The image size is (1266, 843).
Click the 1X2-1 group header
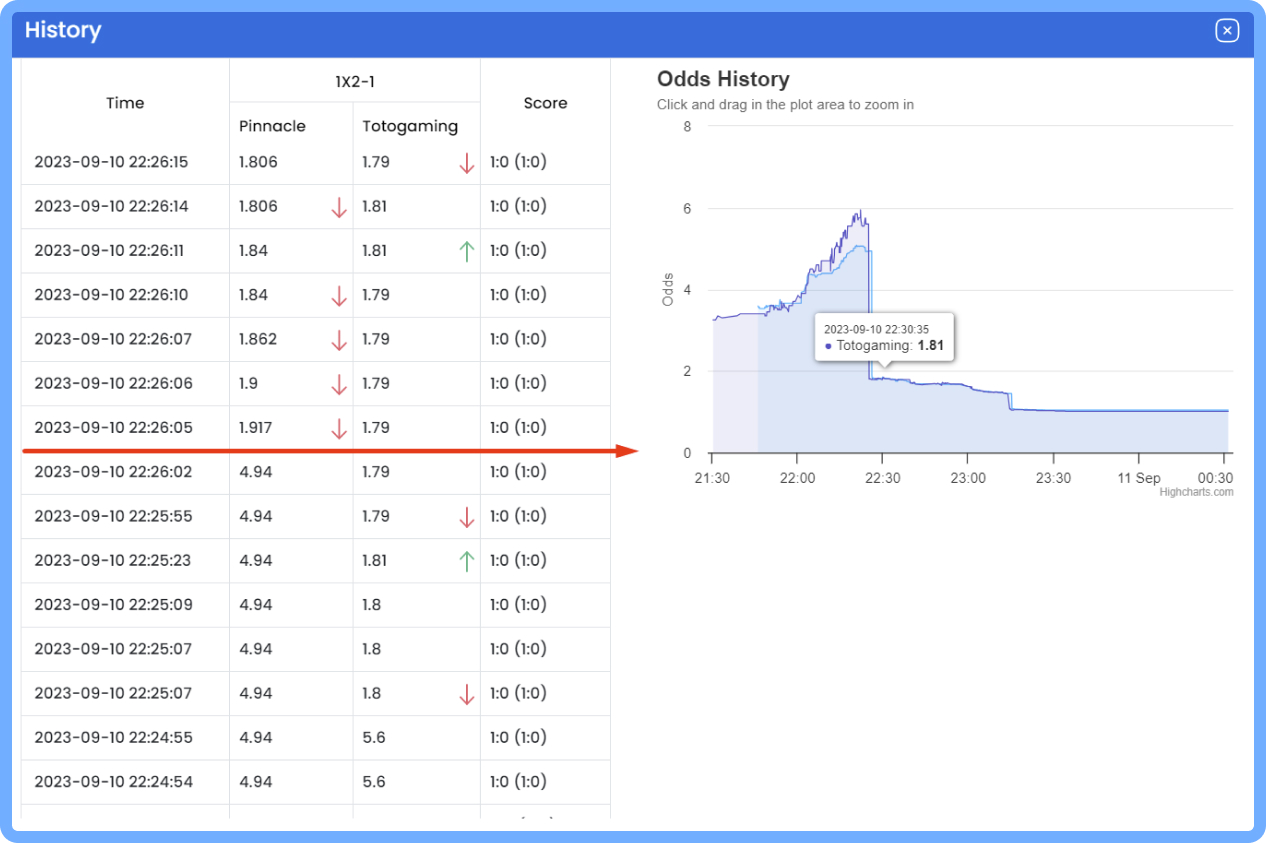coord(355,82)
